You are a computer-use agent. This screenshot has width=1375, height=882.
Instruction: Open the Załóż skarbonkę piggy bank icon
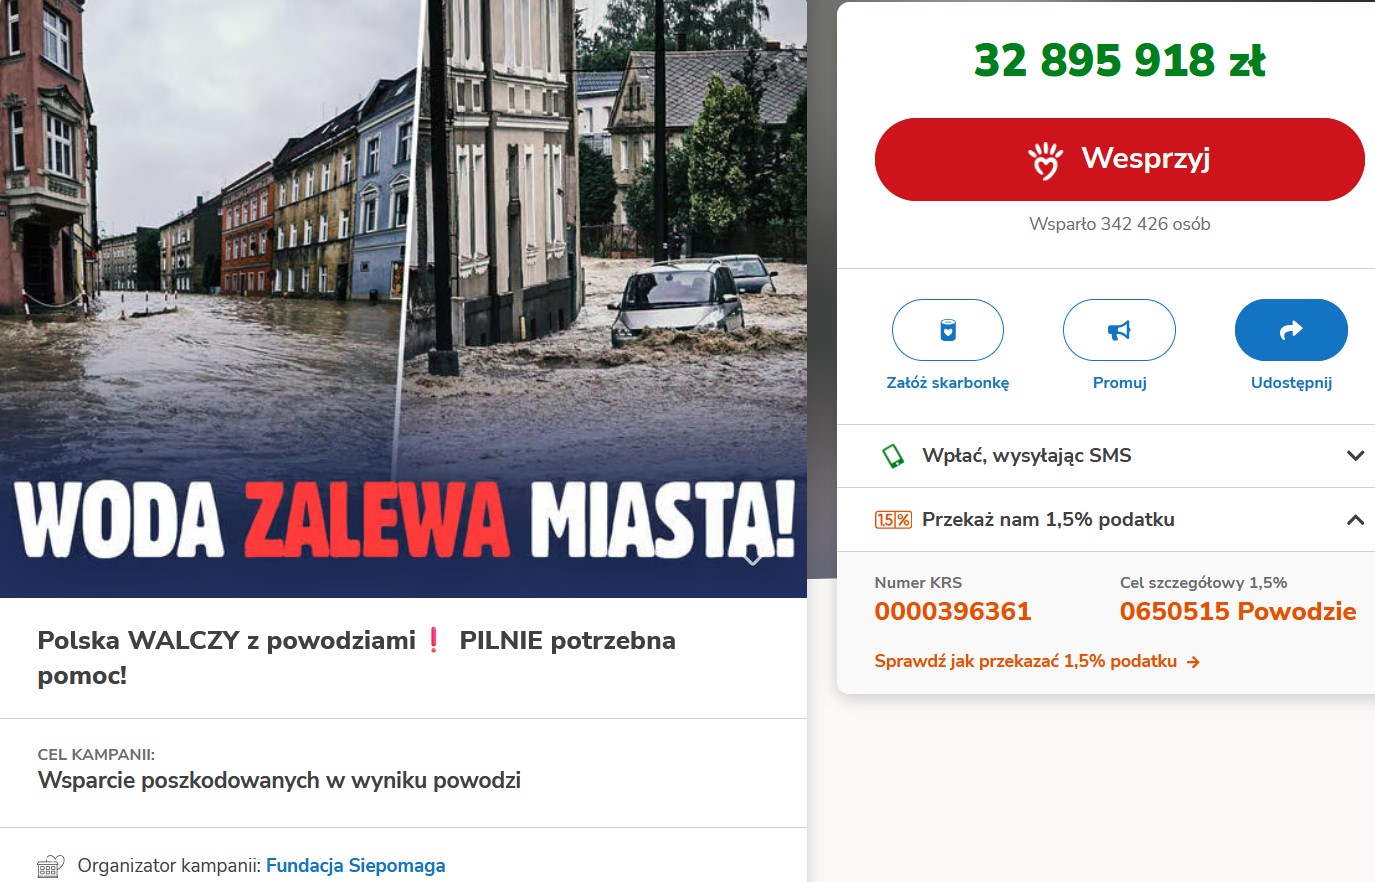948,330
